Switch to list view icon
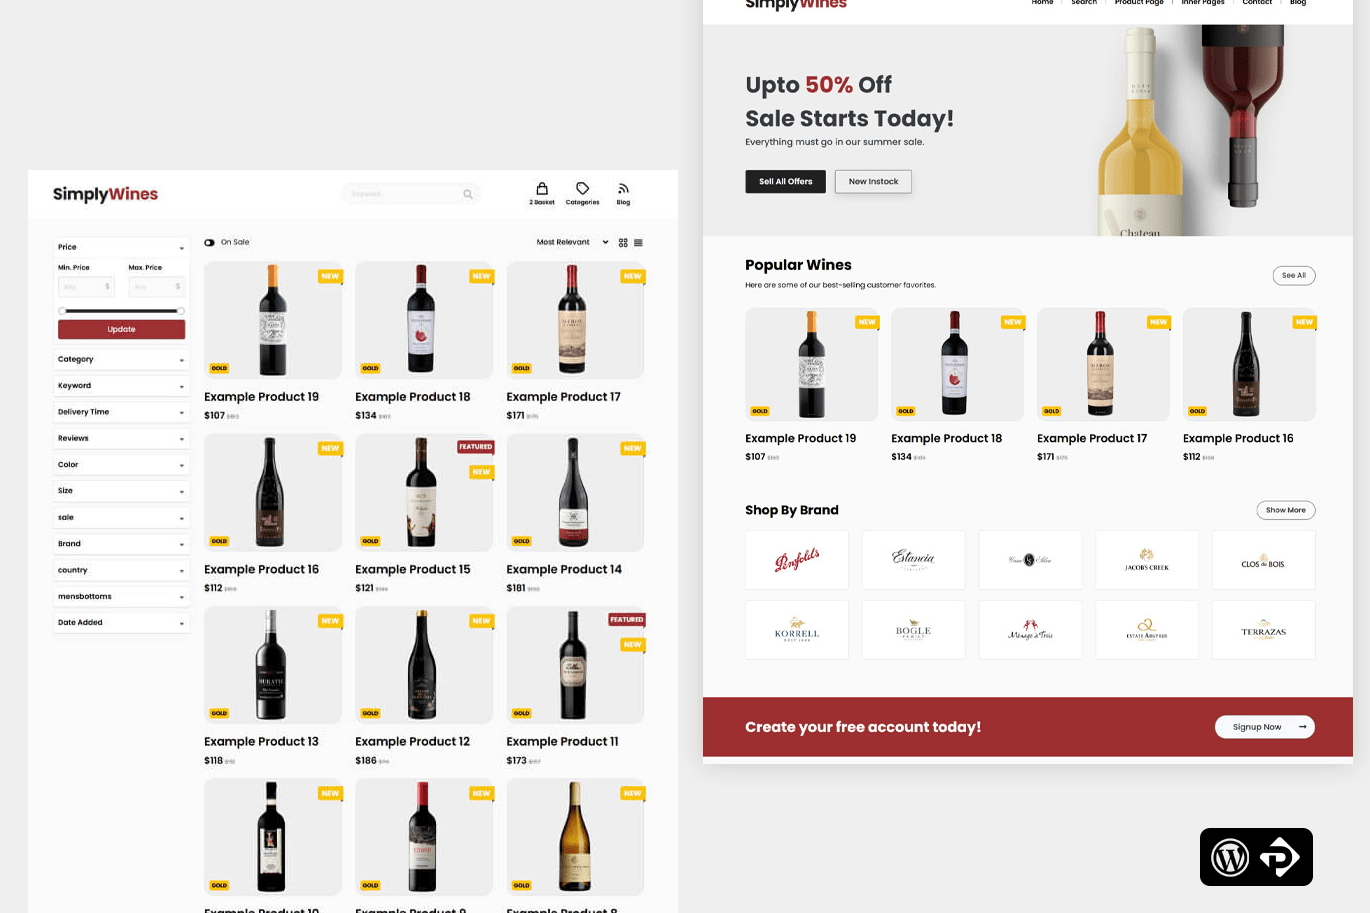The height and width of the screenshot is (913, 1370). point(638,243)
